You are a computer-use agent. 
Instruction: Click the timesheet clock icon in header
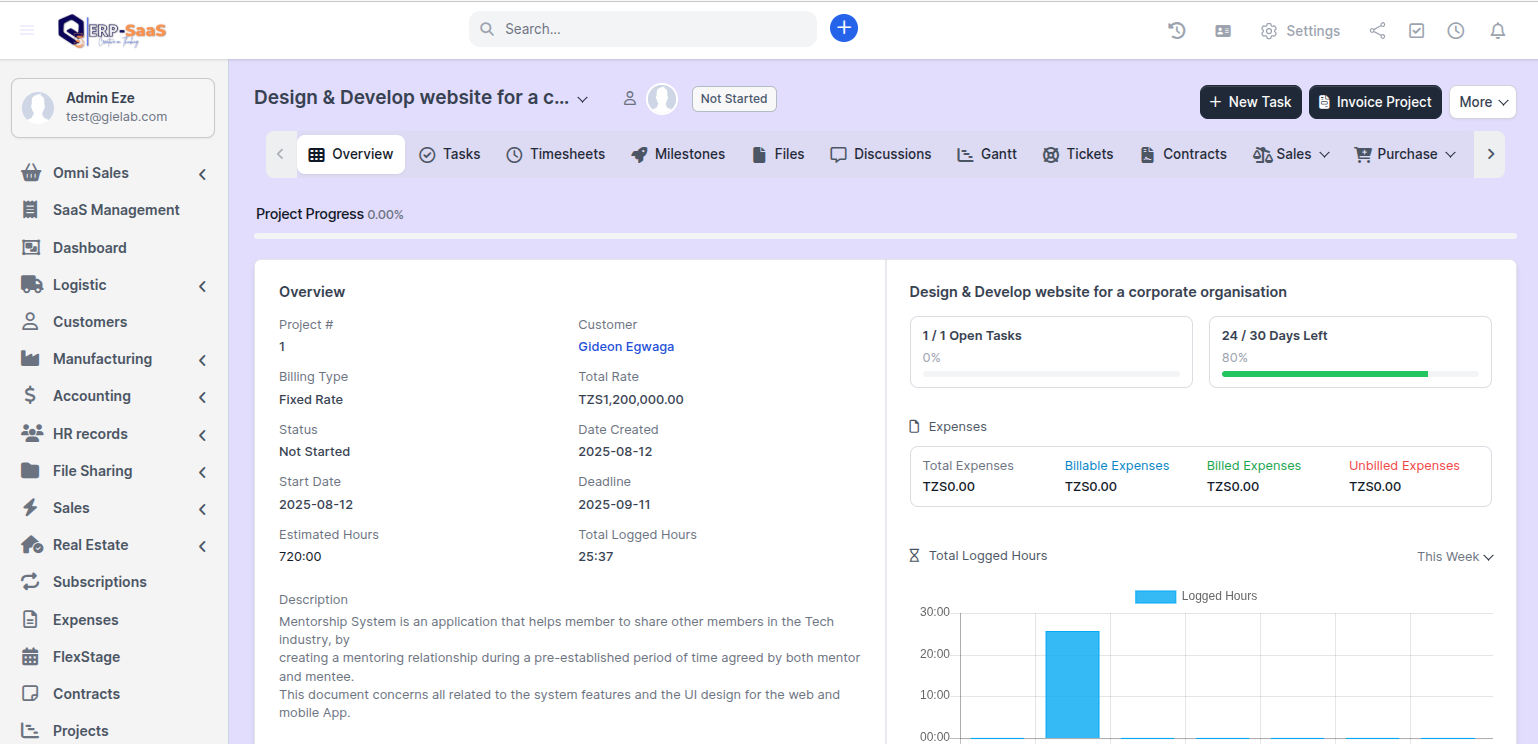1455,31
